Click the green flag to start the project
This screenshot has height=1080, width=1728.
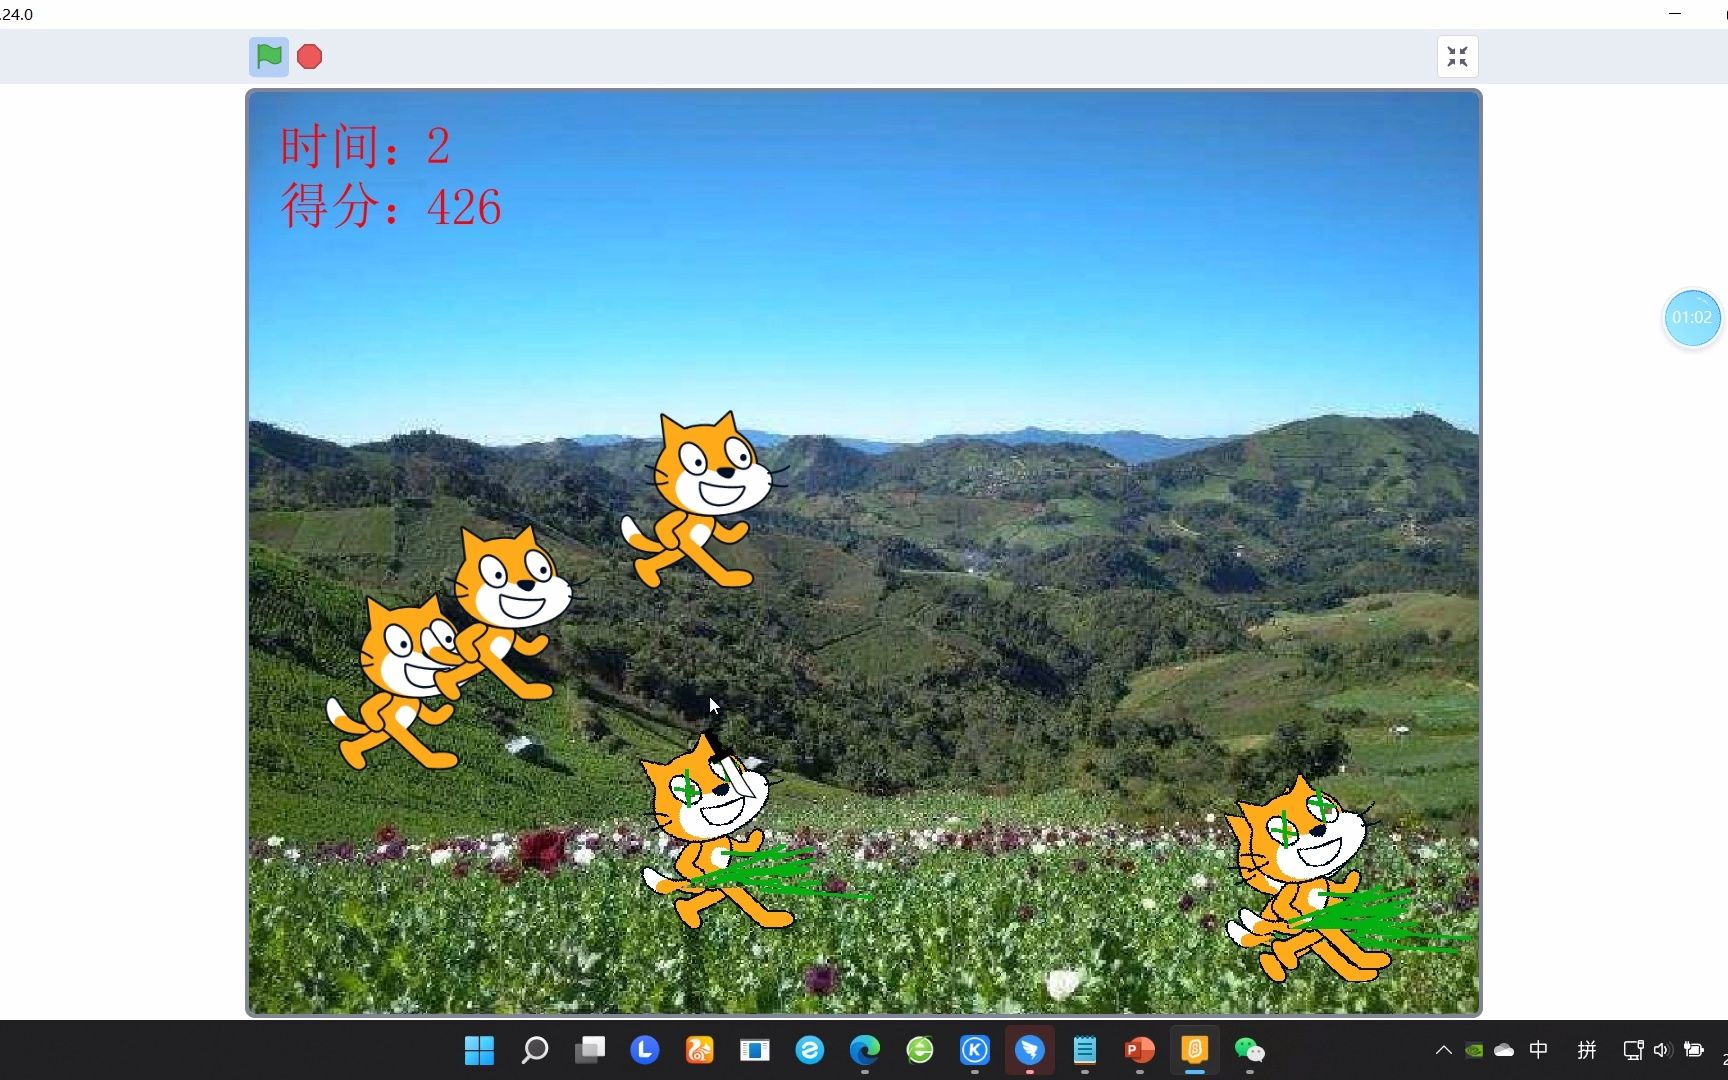point(269,57)
